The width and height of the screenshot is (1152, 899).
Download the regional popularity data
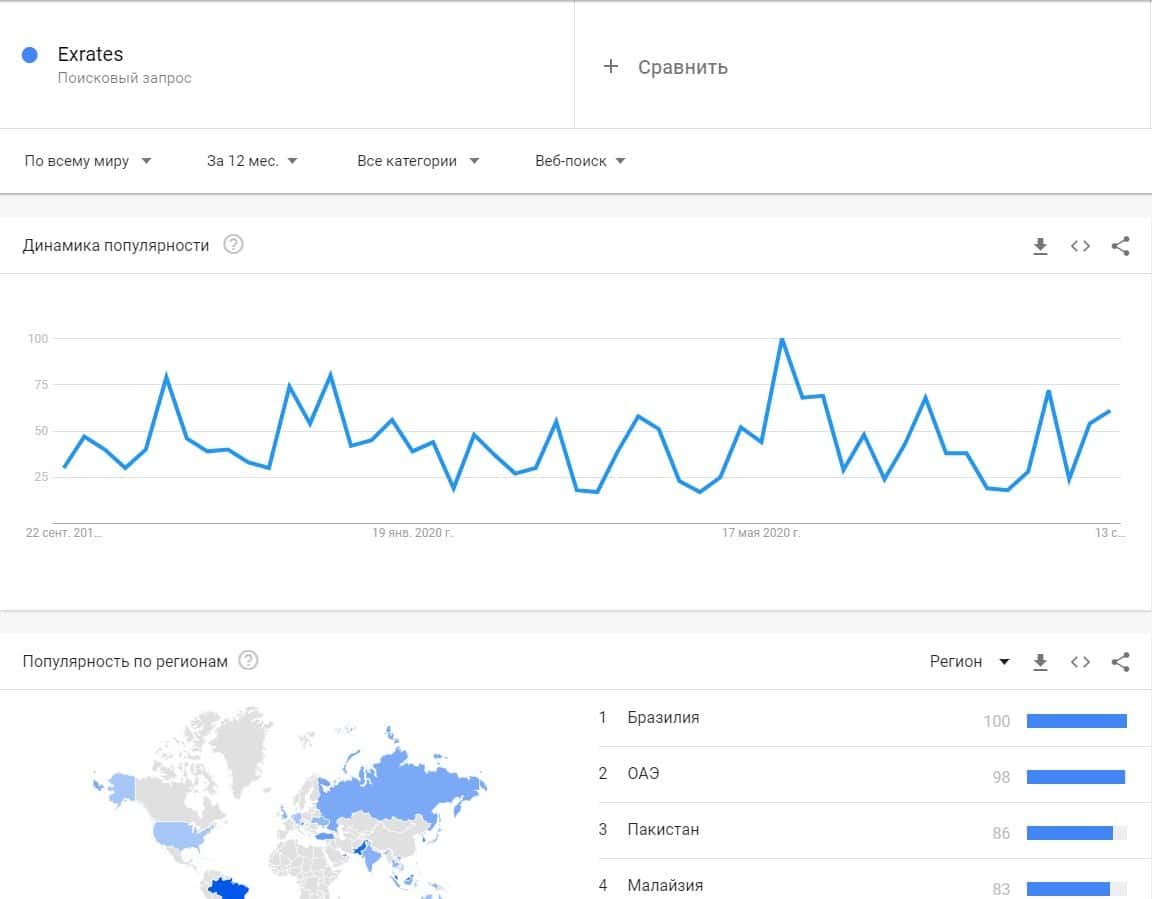click(1040, 662)
